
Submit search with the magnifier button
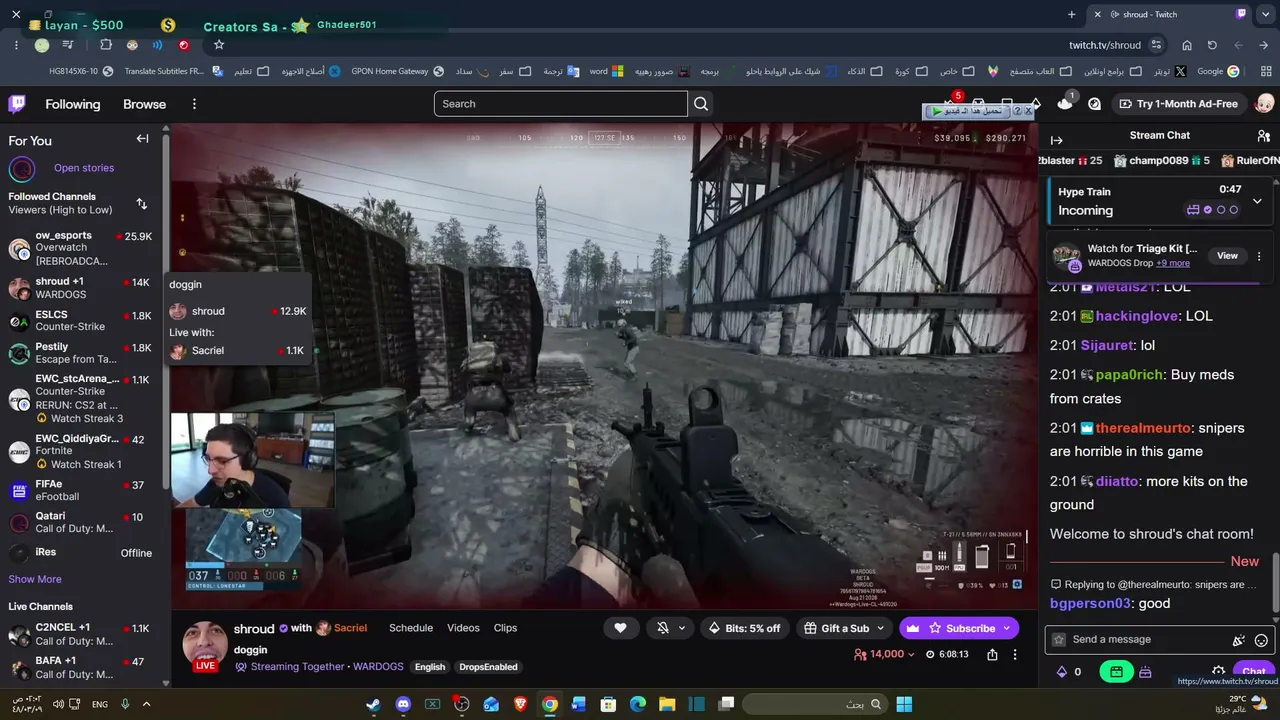click(x=701, y=104)
